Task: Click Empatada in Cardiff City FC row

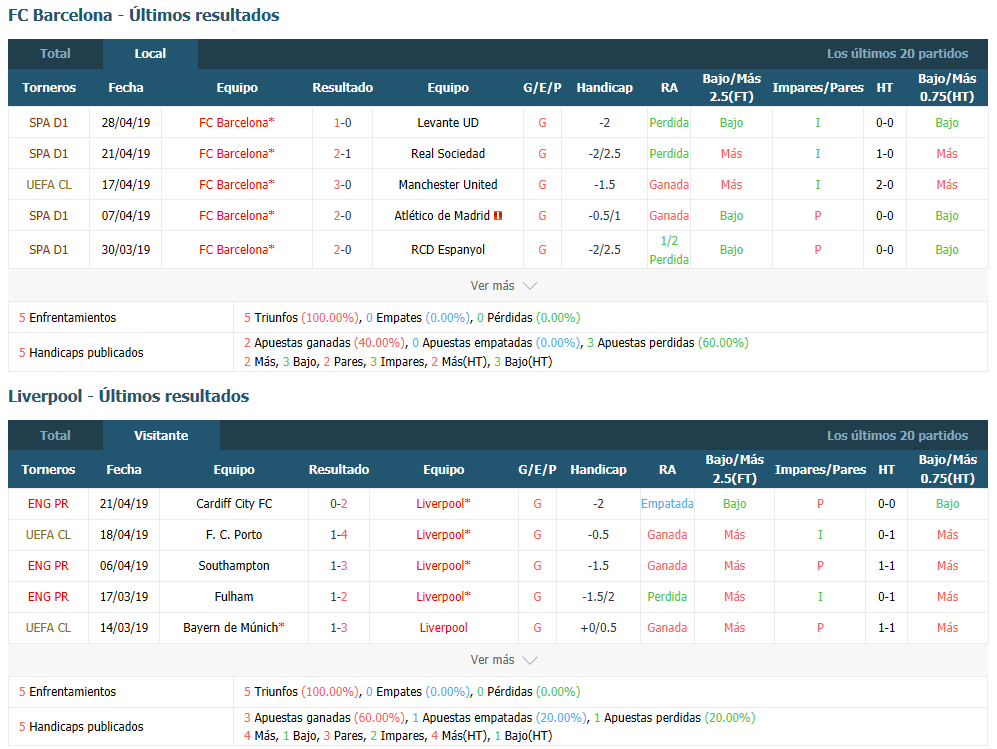Action: (667, 504)
